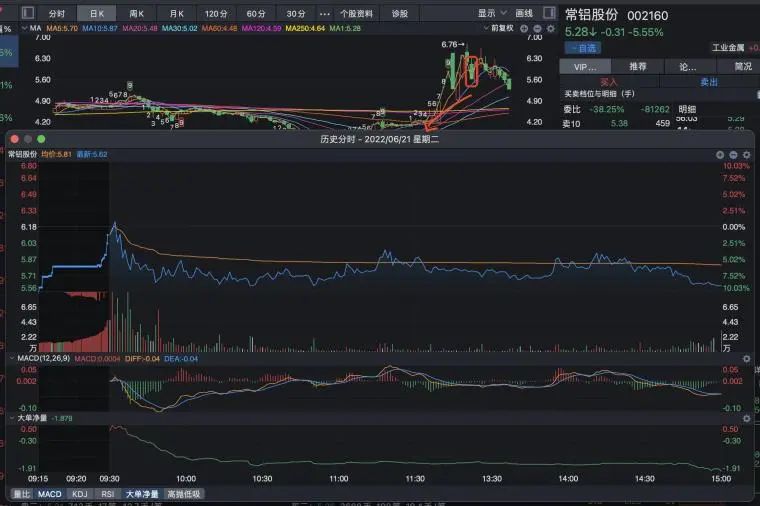Select the 高抛低吸 indicator tab

(x=184, y=494)
